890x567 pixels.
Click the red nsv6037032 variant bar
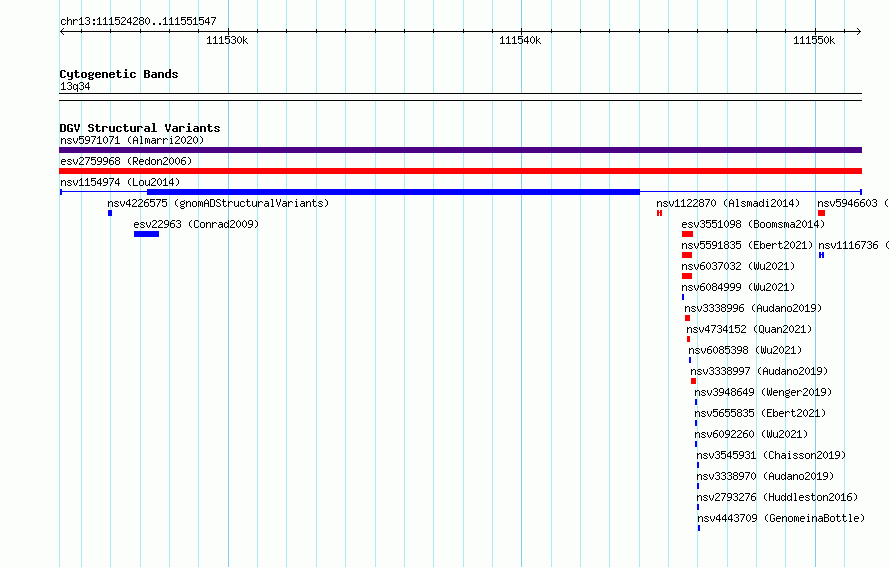click(x=687, y=276)
